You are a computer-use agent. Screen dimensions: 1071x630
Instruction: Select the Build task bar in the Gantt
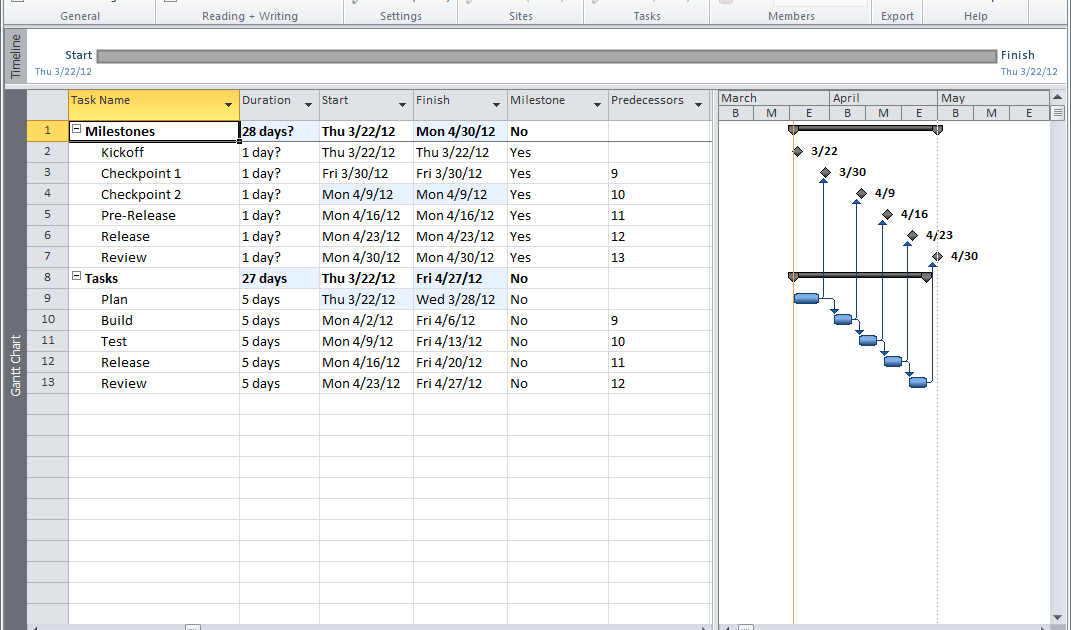click(843, 318)
